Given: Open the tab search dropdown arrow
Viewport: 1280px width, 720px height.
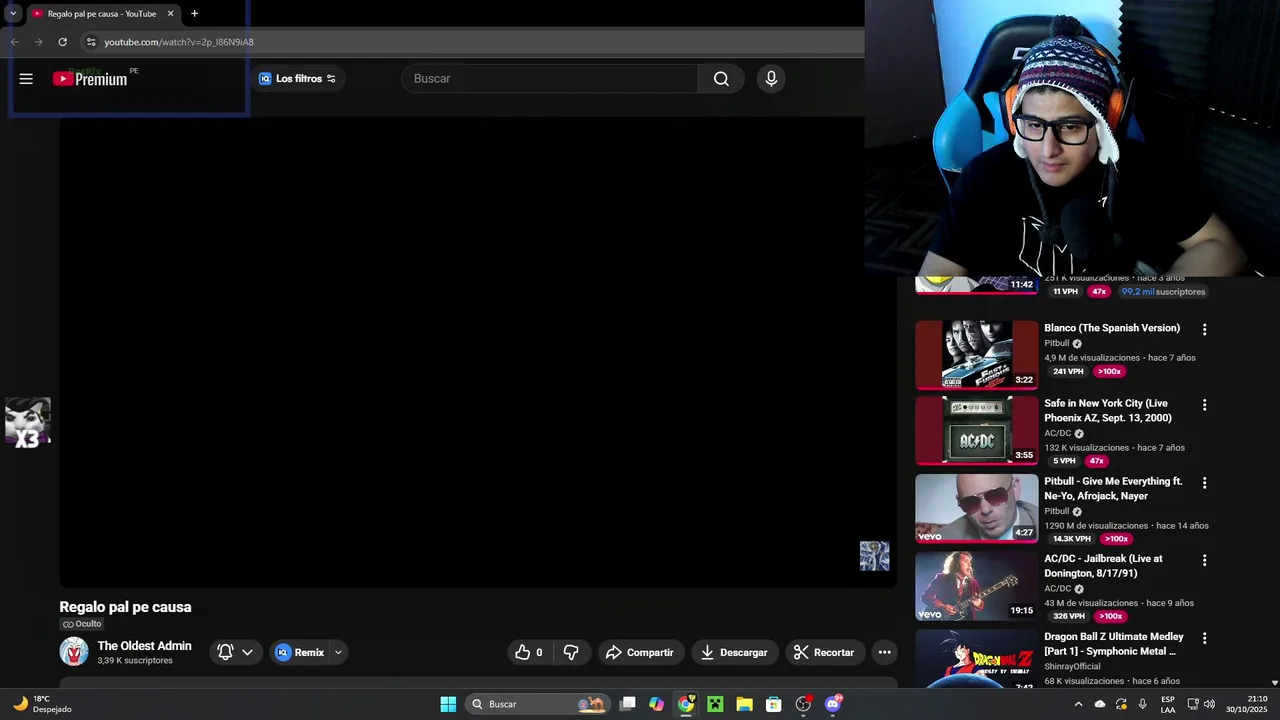Looking at the screenshot, I should click(x=12, y=14).
